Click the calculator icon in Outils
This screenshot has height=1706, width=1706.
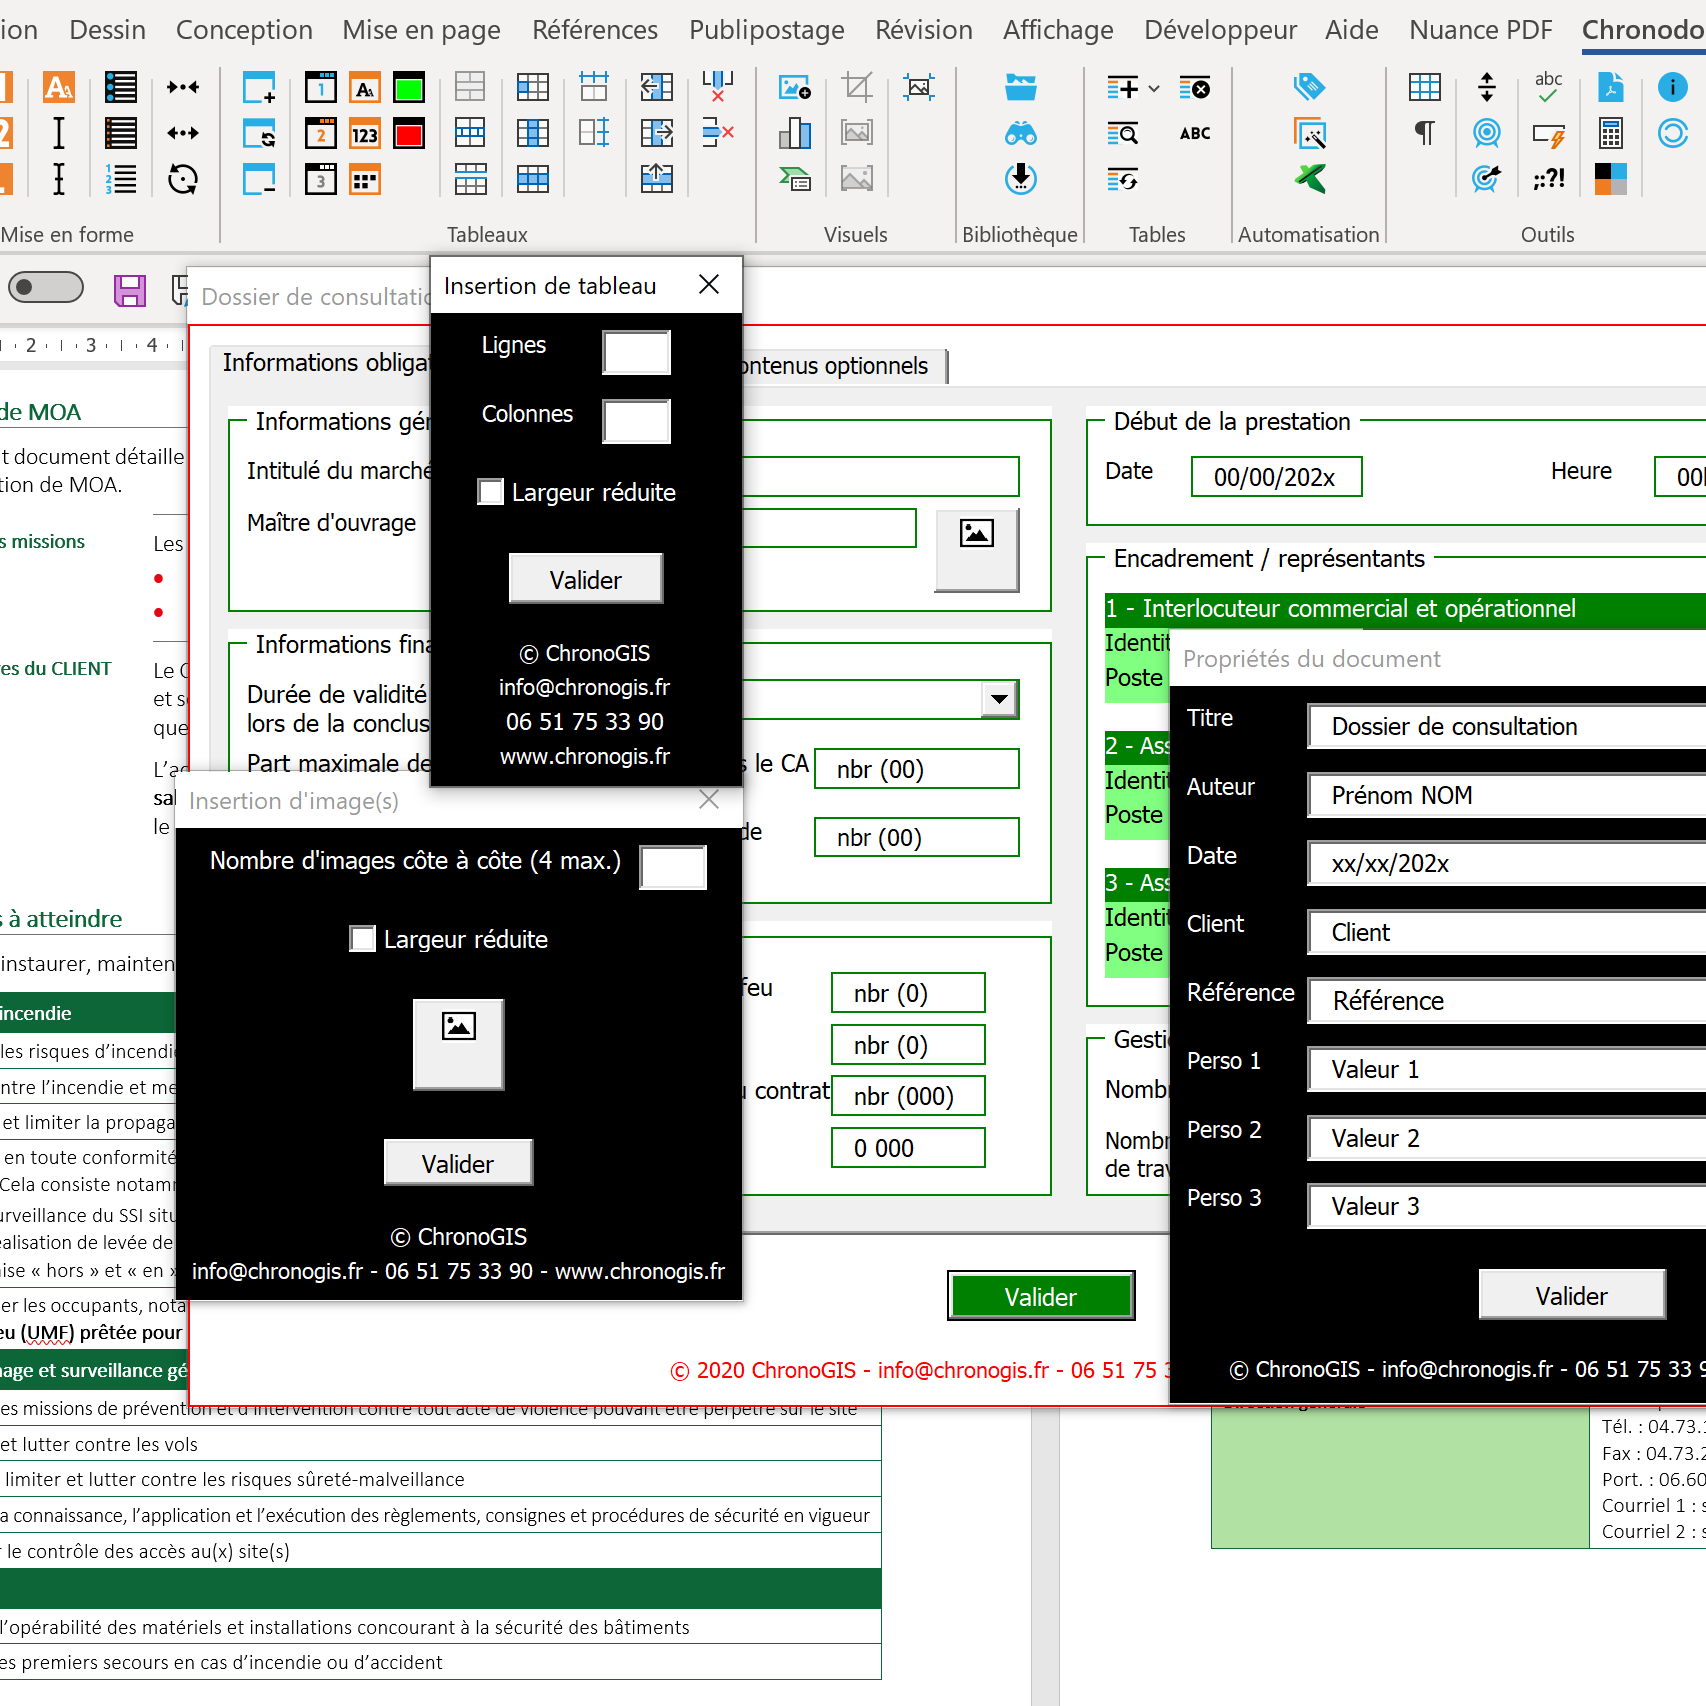point(1611,133)
